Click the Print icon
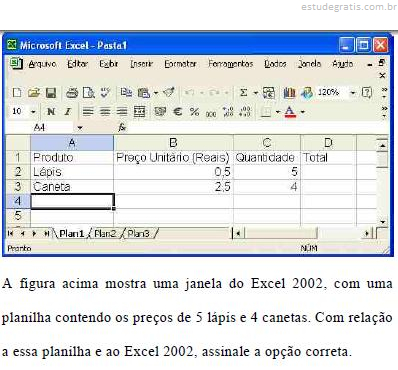 coord(72,93)
